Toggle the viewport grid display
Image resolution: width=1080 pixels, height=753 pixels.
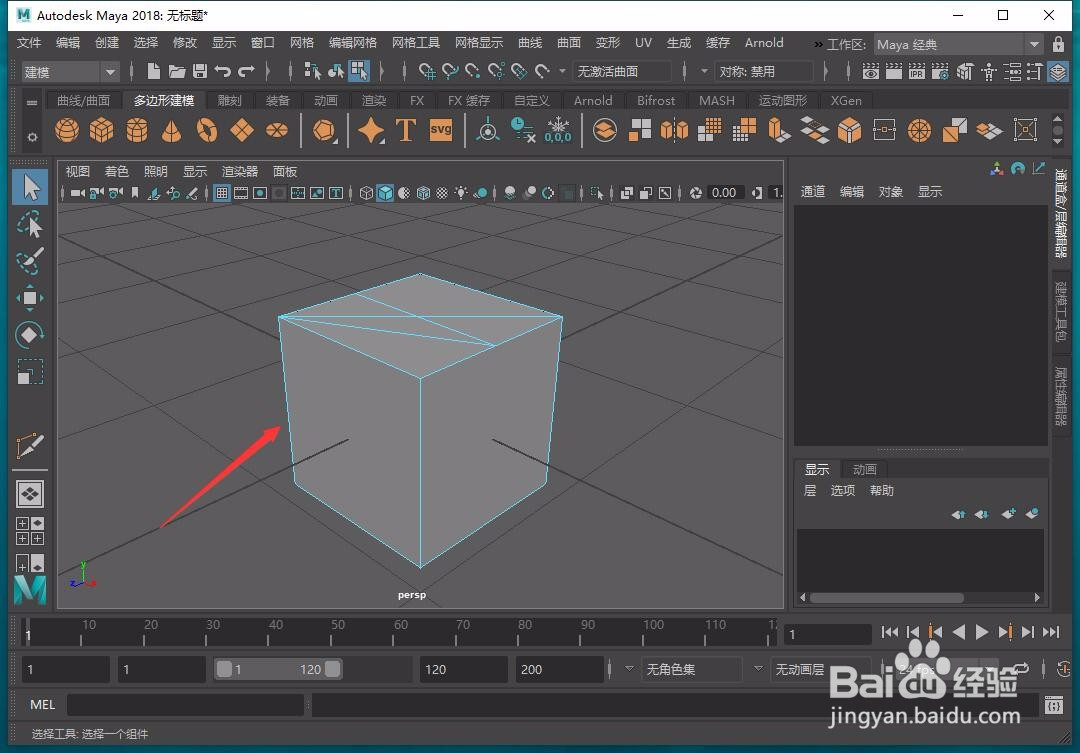[x=222, y=192]
